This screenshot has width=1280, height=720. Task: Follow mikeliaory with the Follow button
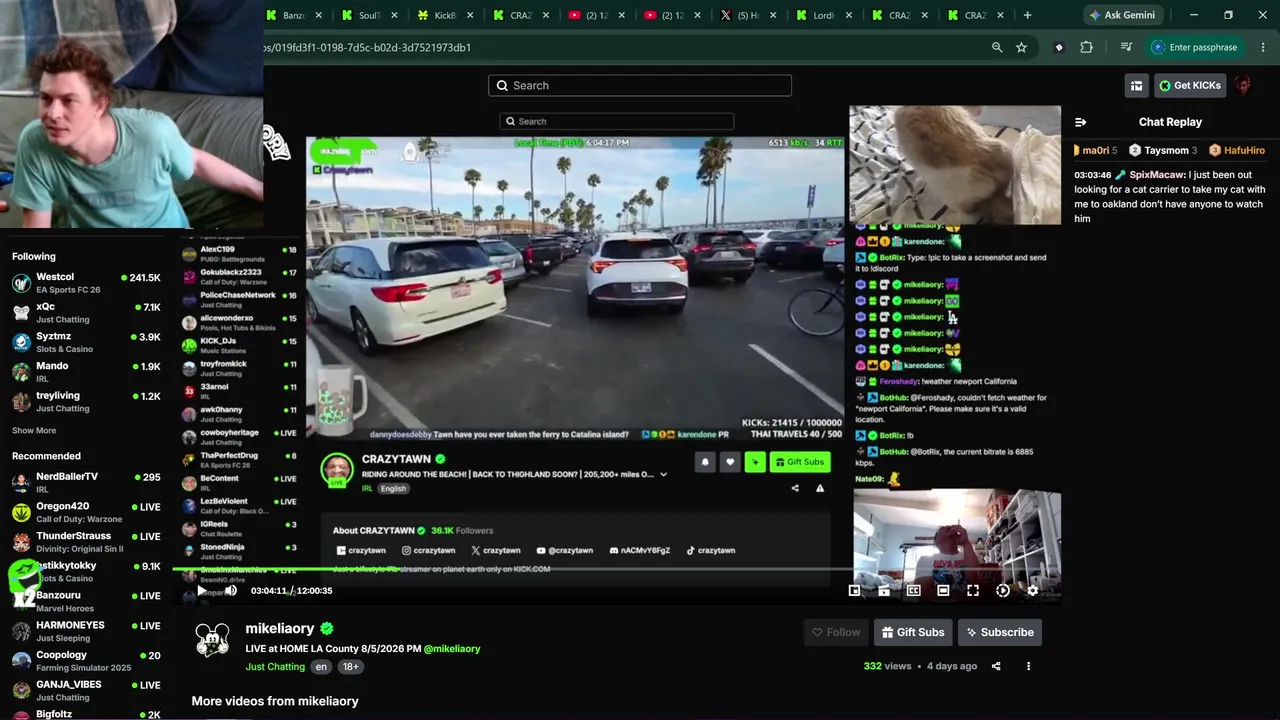[x=836, y=632]
